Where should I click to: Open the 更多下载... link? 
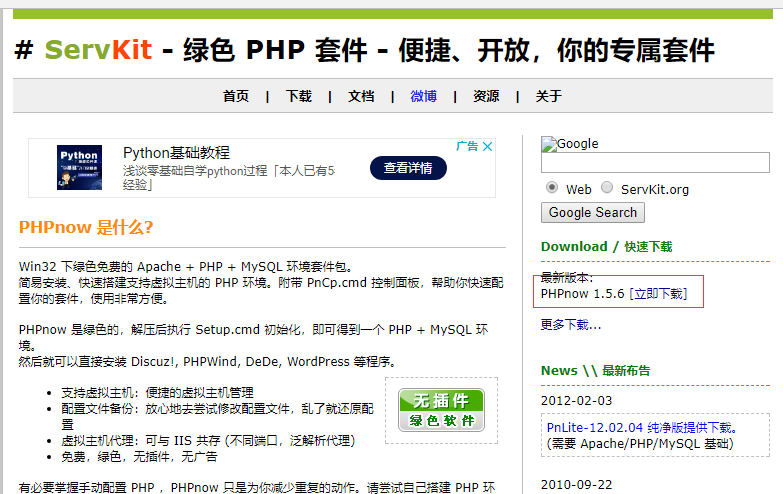click(571, 325)
